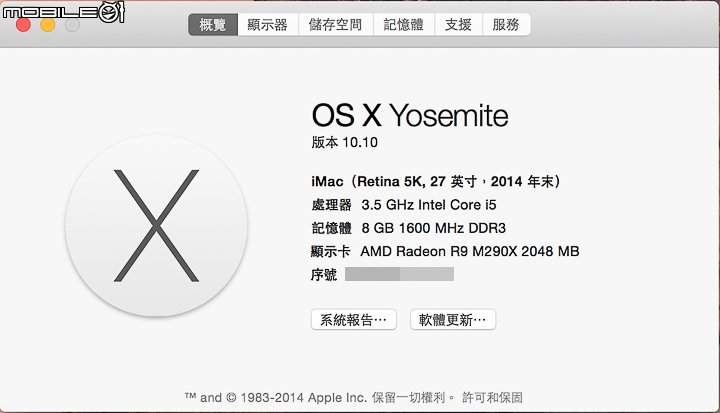This screenshot has width=720, height=413.
Task: Click the Mobile01 watermark logo
Action: 63,12
